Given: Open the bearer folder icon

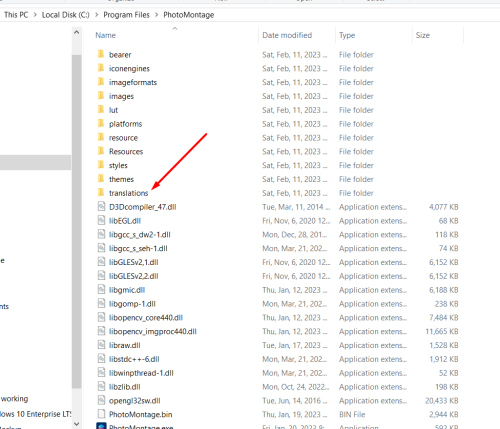Looking at the screenshot, I should pyautogui.click(x=101, y=54).
